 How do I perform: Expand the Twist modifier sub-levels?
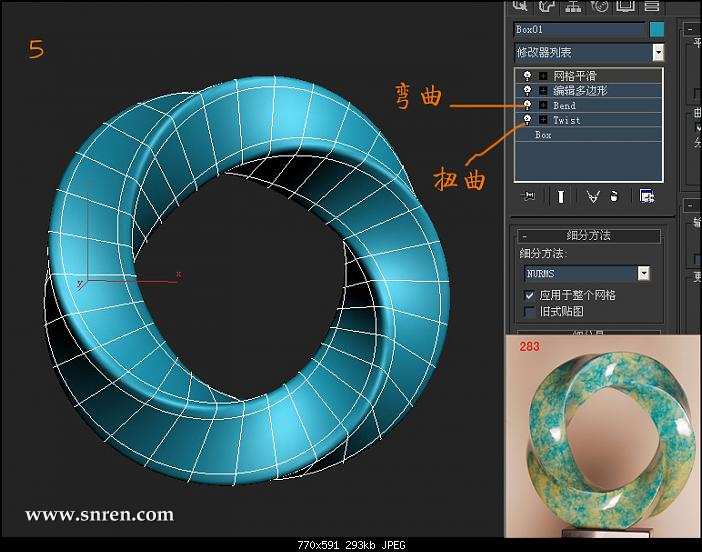tap(543, 120)
